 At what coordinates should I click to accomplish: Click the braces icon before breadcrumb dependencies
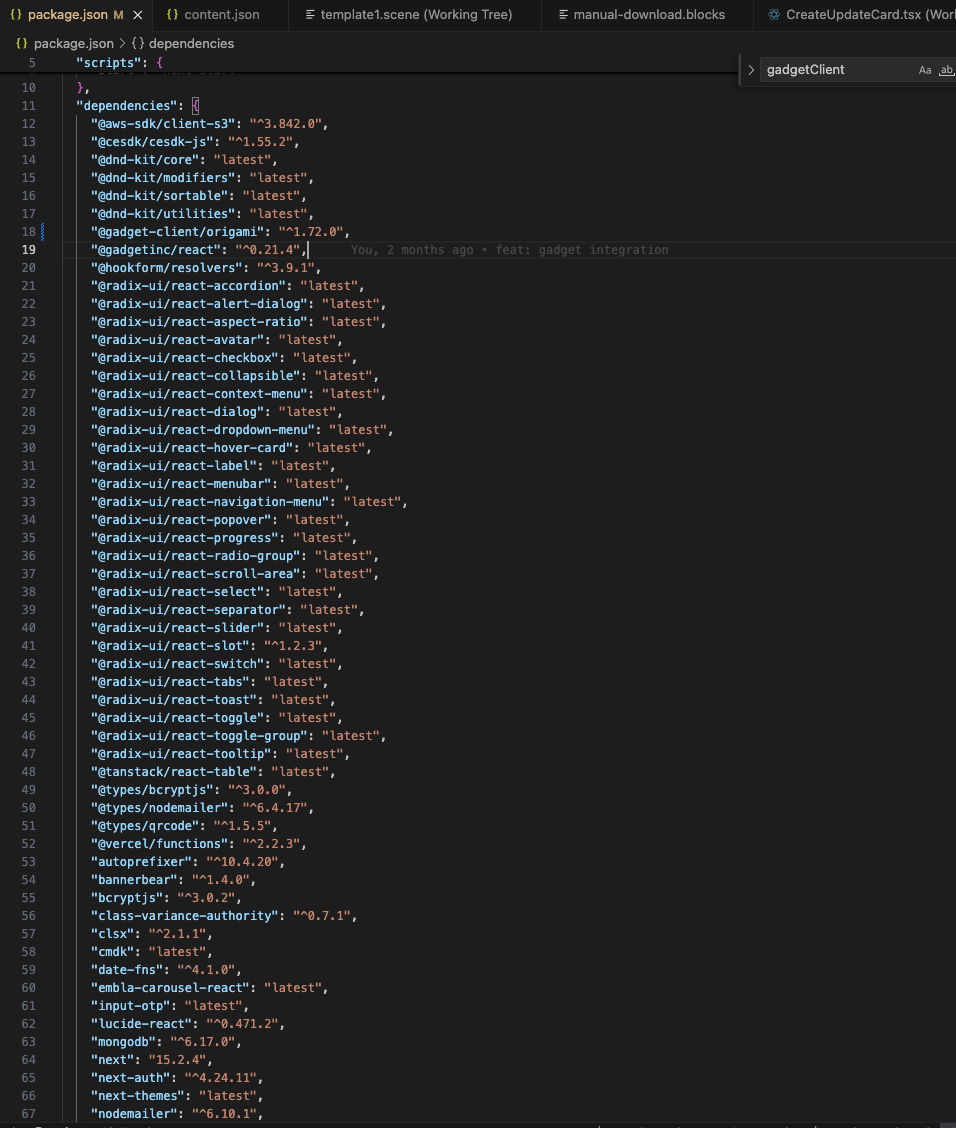[137, 43]
